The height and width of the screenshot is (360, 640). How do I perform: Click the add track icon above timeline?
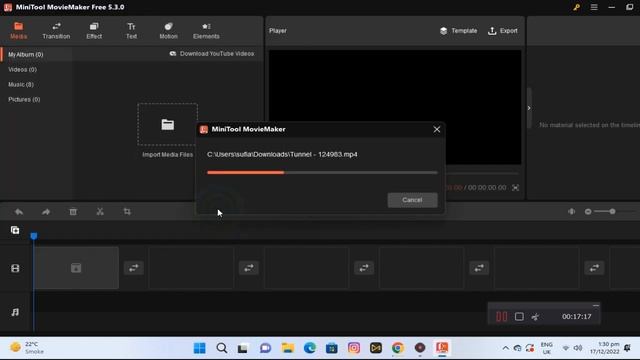[15, 230]
